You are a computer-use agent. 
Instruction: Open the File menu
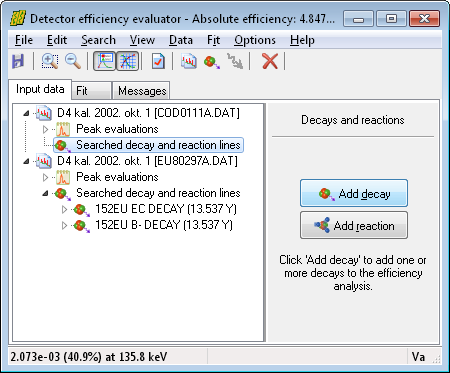click(24, 40)
